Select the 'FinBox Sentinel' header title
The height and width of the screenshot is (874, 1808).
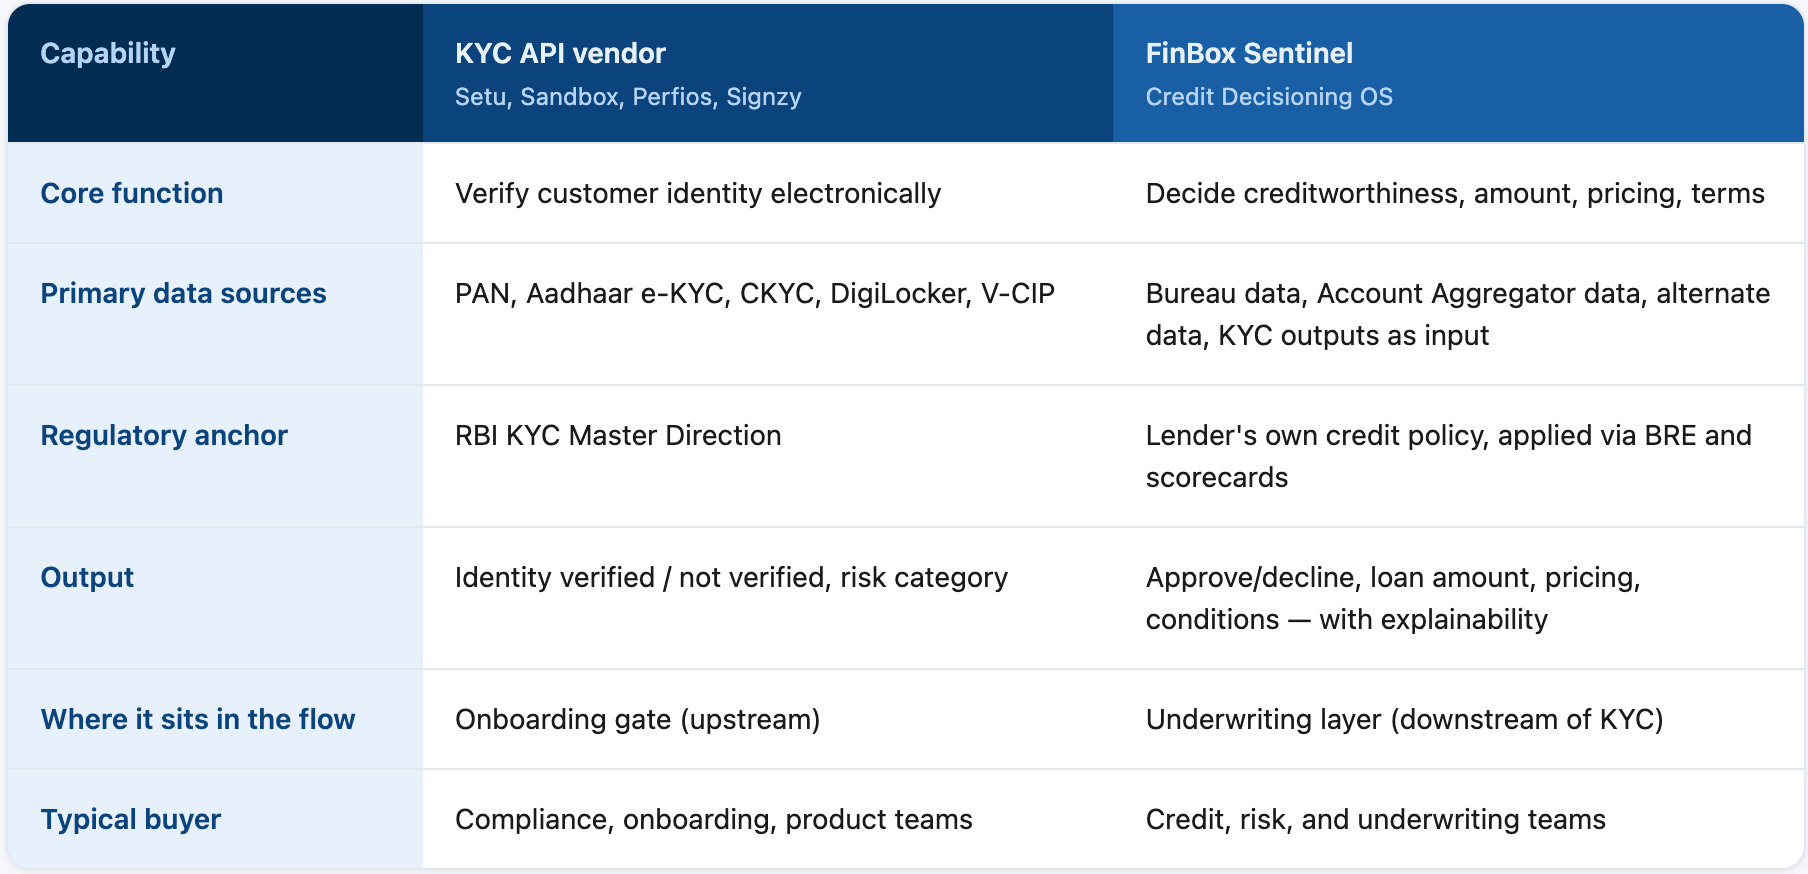pyautogui.click(x=1249, y=53)
